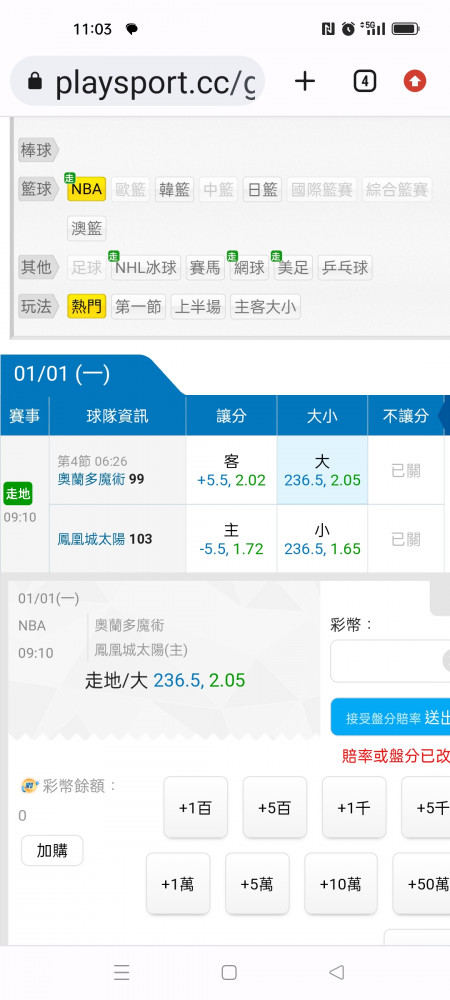Screen dimensions: 450x1000
Task: Open new browser tab with plus icon
Action: point(305,81)
